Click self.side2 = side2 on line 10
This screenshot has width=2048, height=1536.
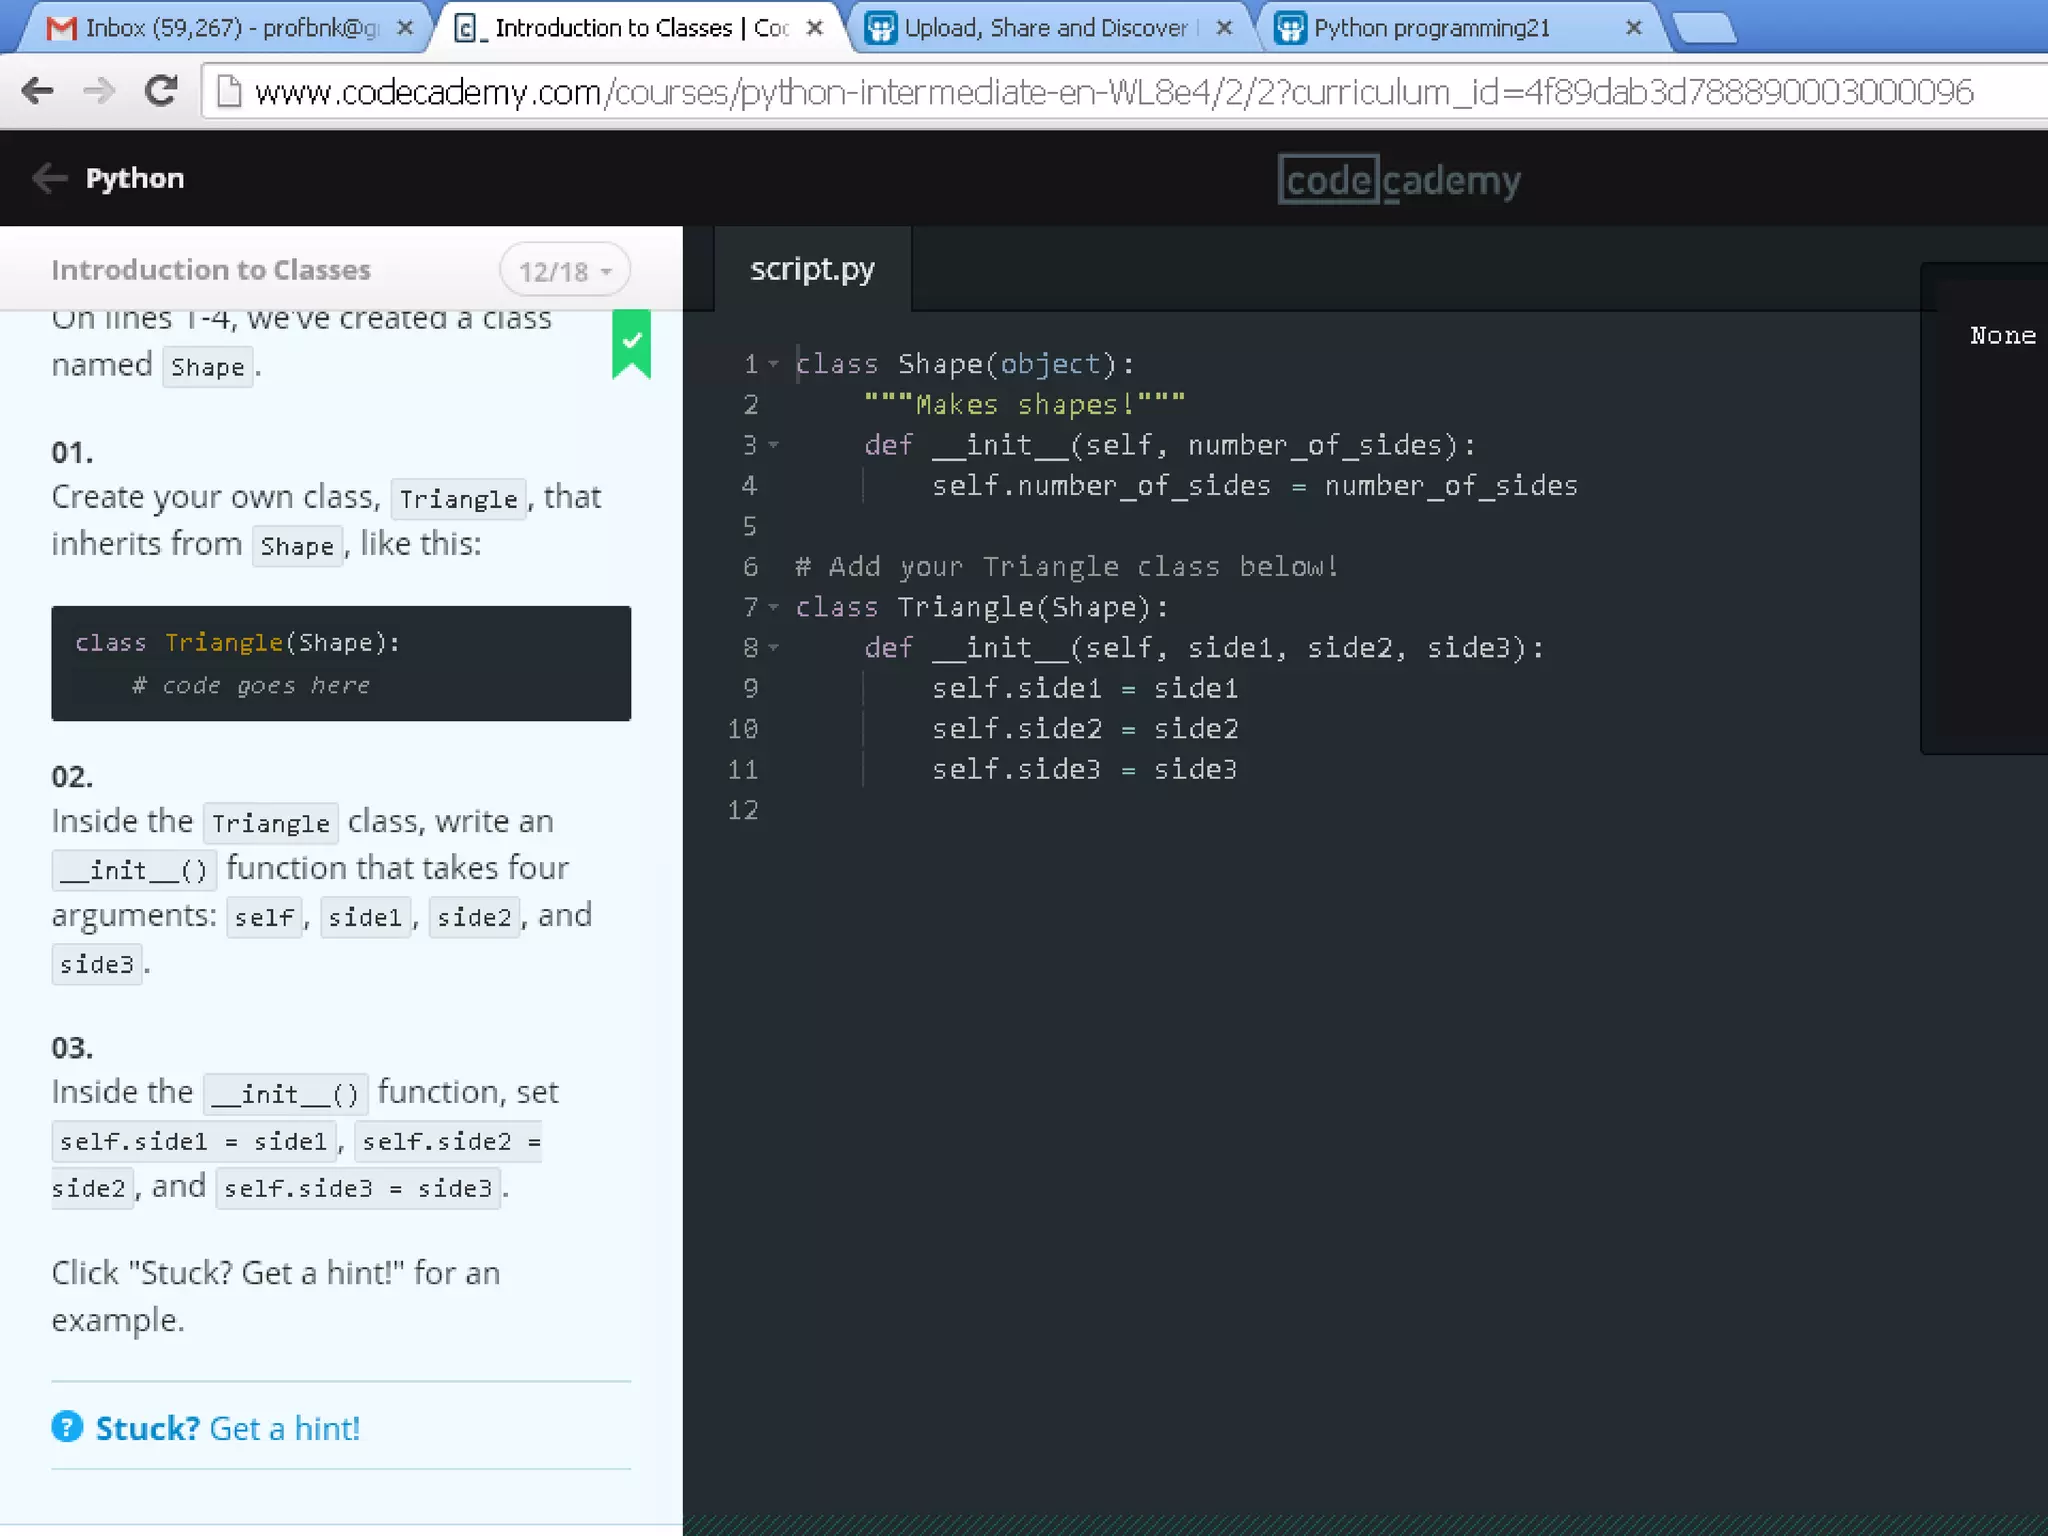coord(1085,729)
